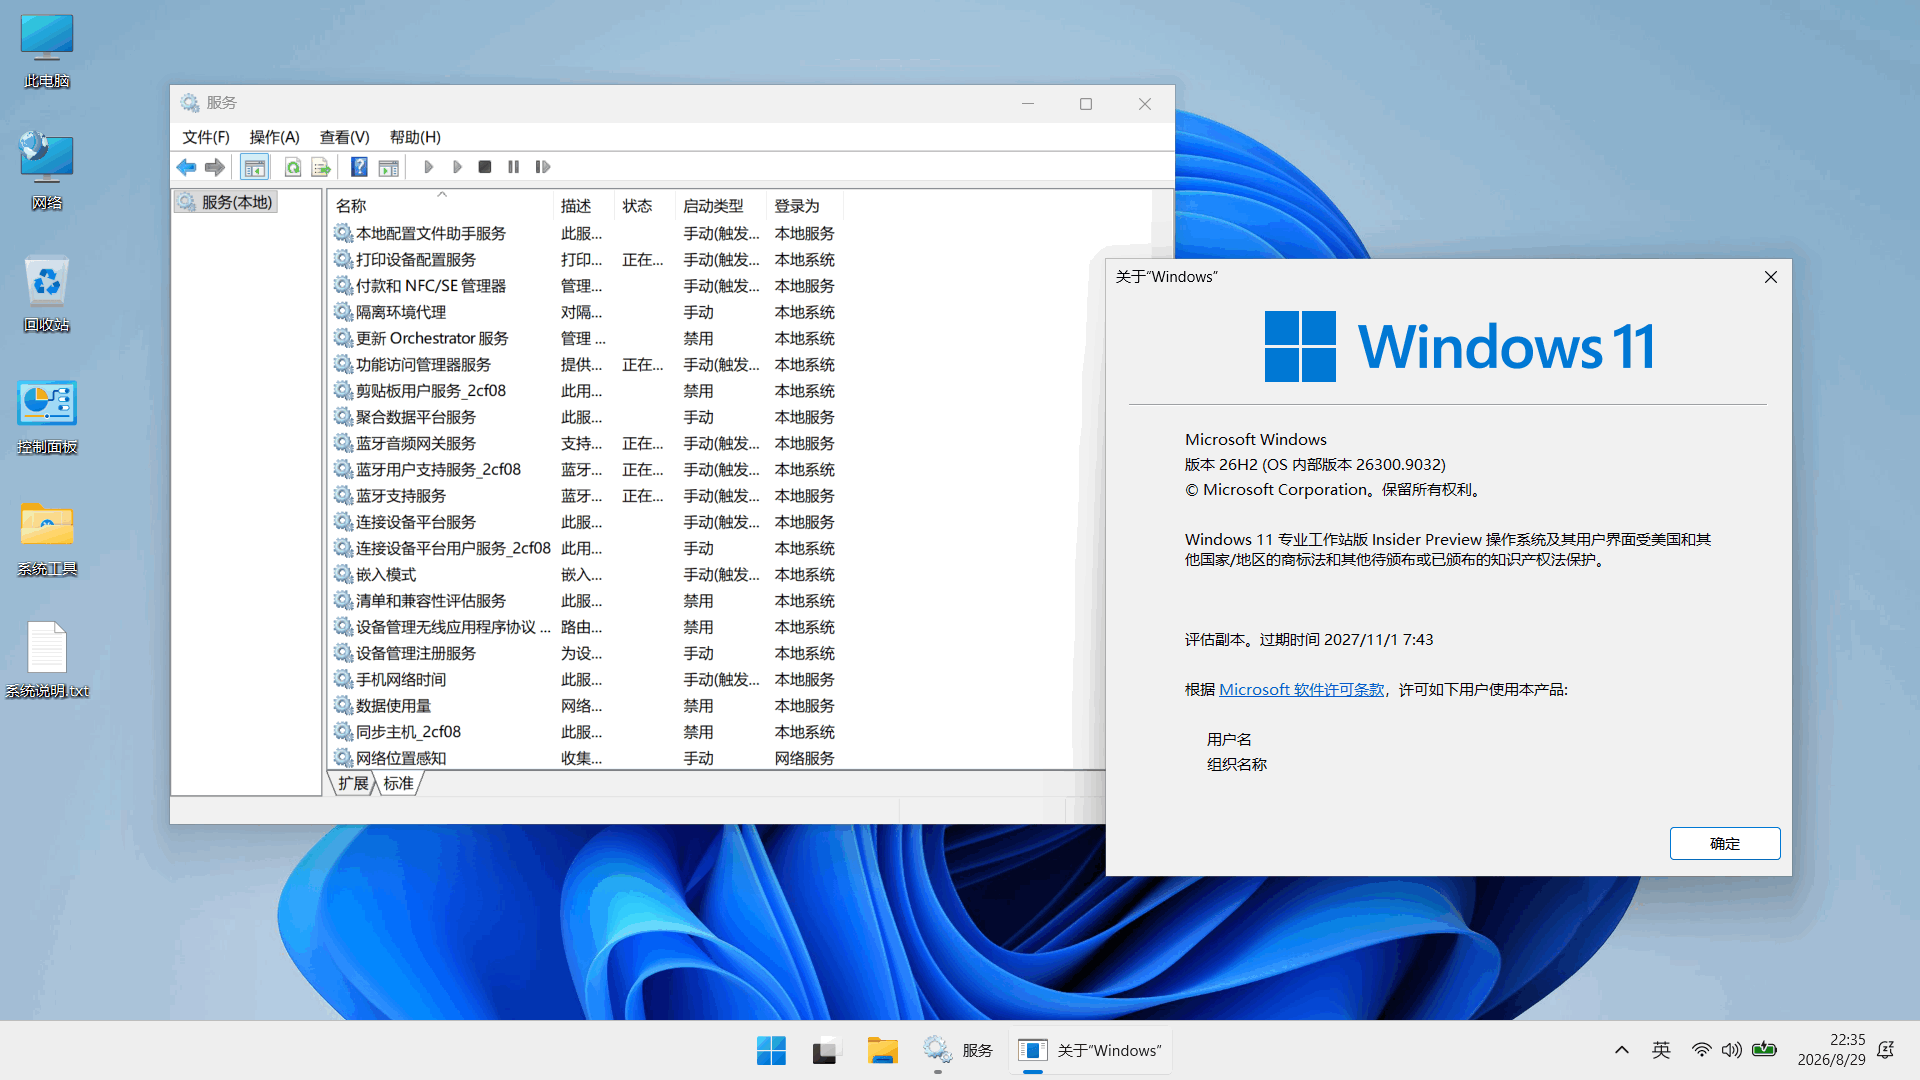Switch to 服务 window via taskbar button
The height and width of the screenshot is (1080, 1920).
[x=958, y=1051]
